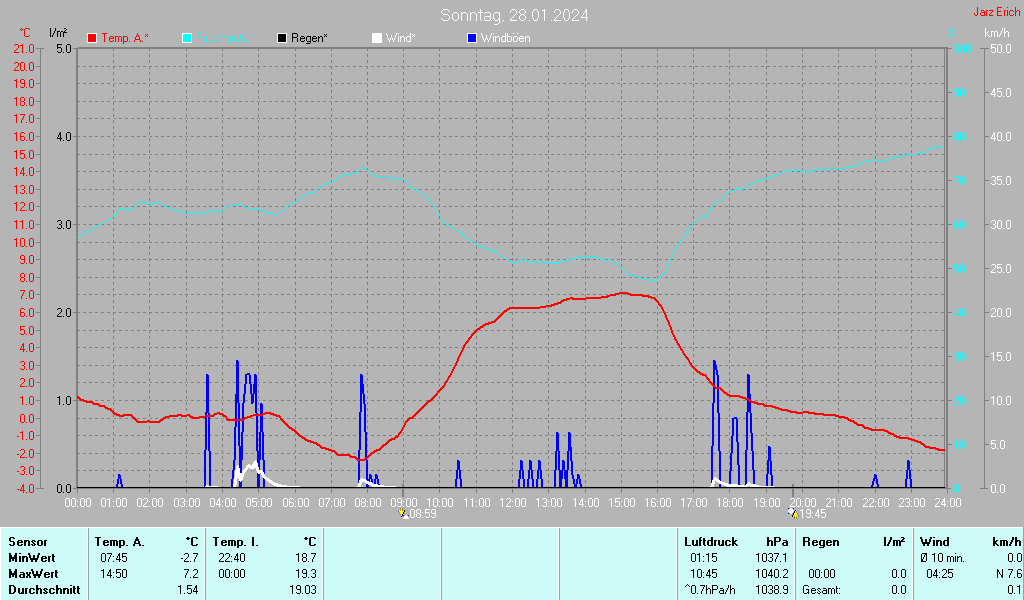Select the 'Temp. A.*' legend label
Screen dimensions: 1024x600
[125, 39]
